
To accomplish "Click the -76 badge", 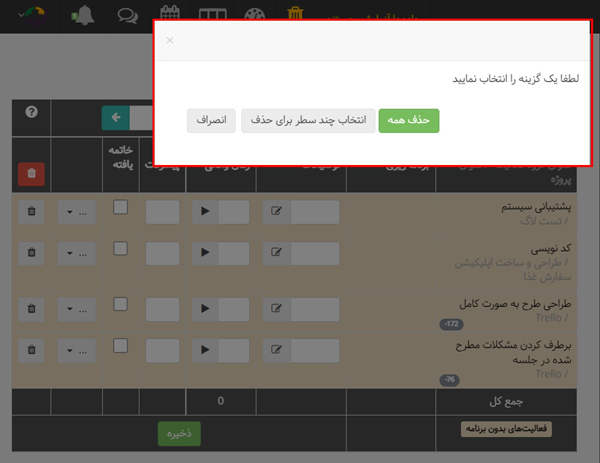I will click(450, 380).
